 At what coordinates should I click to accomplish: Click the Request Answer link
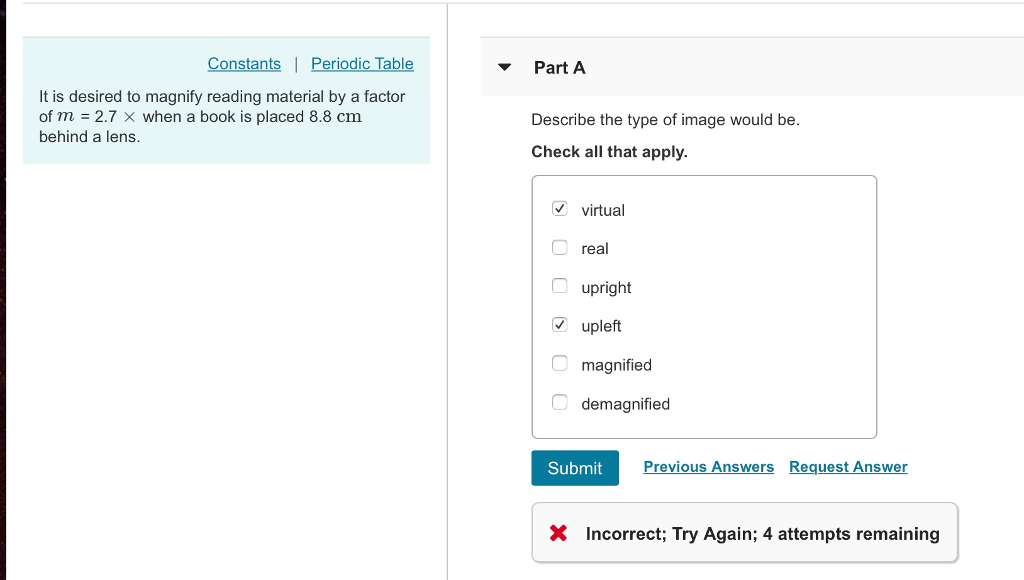(848, 466)
